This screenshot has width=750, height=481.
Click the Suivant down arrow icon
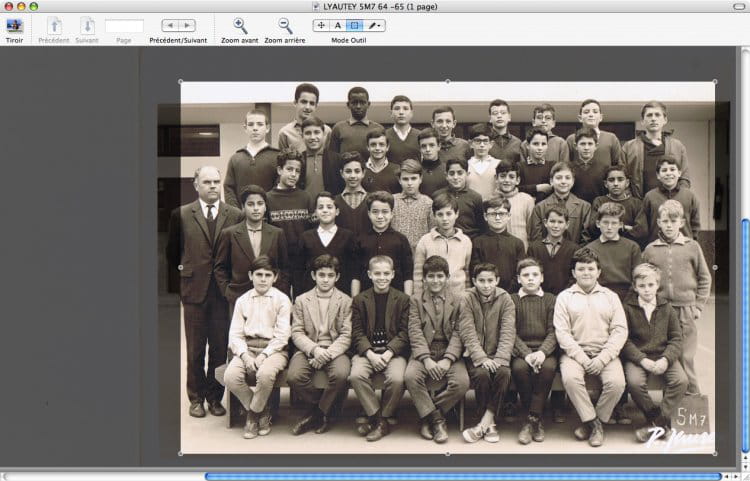[x=87, y=25]
